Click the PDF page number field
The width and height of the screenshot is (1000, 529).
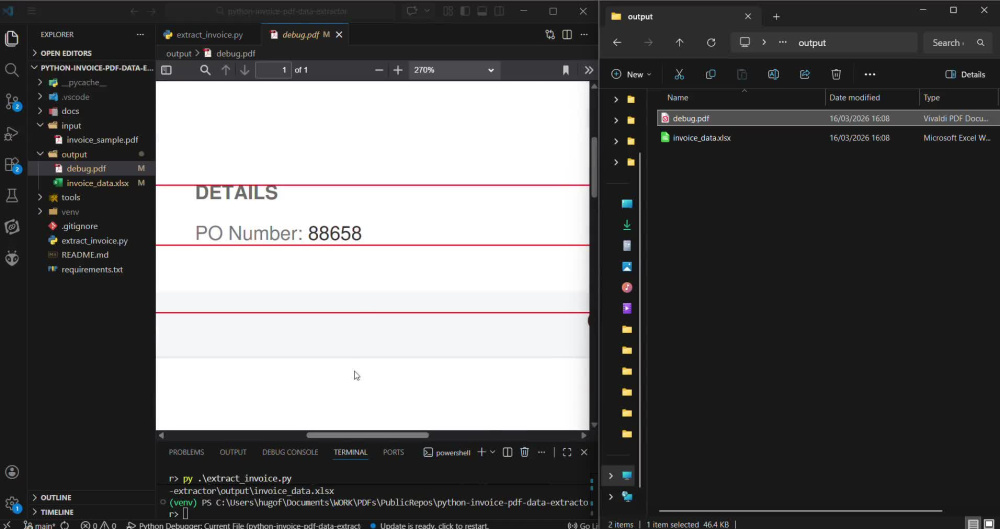coord(273,70)
